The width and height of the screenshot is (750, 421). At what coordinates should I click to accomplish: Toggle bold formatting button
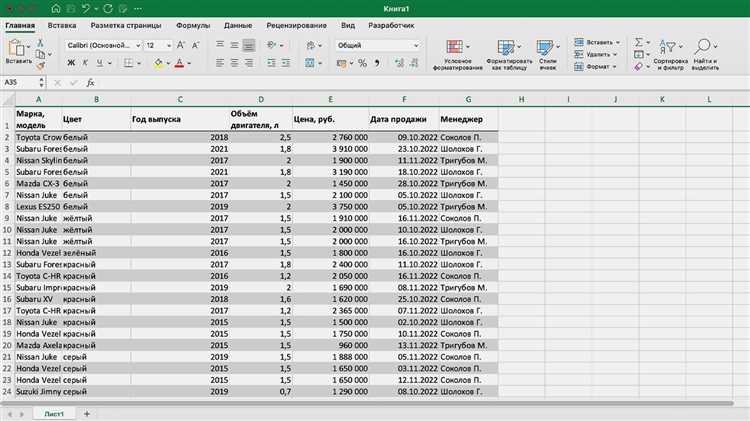coord(71,63)
